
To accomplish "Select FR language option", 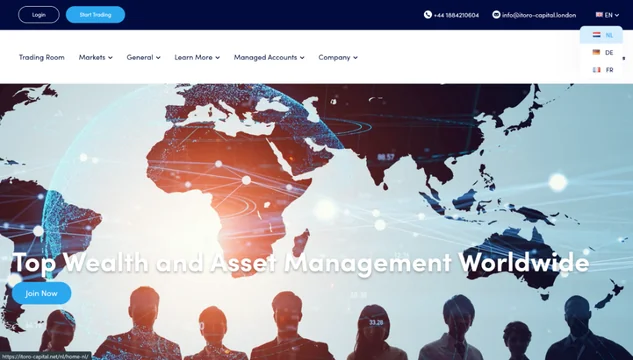I will [602, 70].
